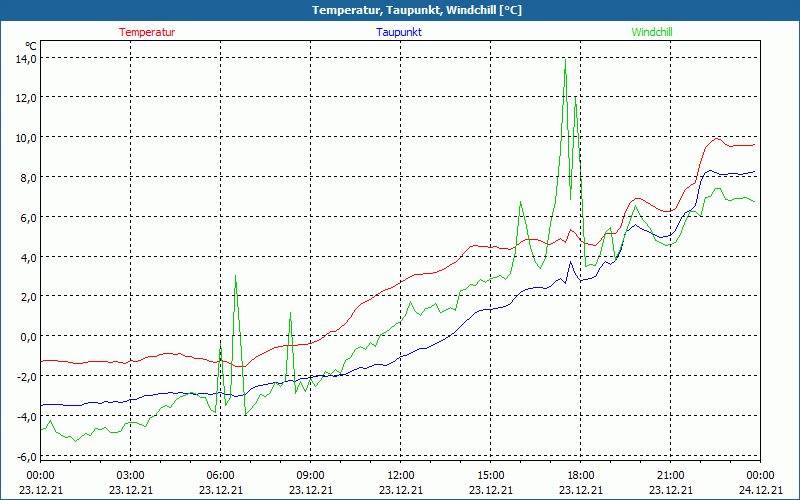This screenshot has height=500, width=800.
Task: Click the red Temperatur legend label
Action: pos(147,32)
